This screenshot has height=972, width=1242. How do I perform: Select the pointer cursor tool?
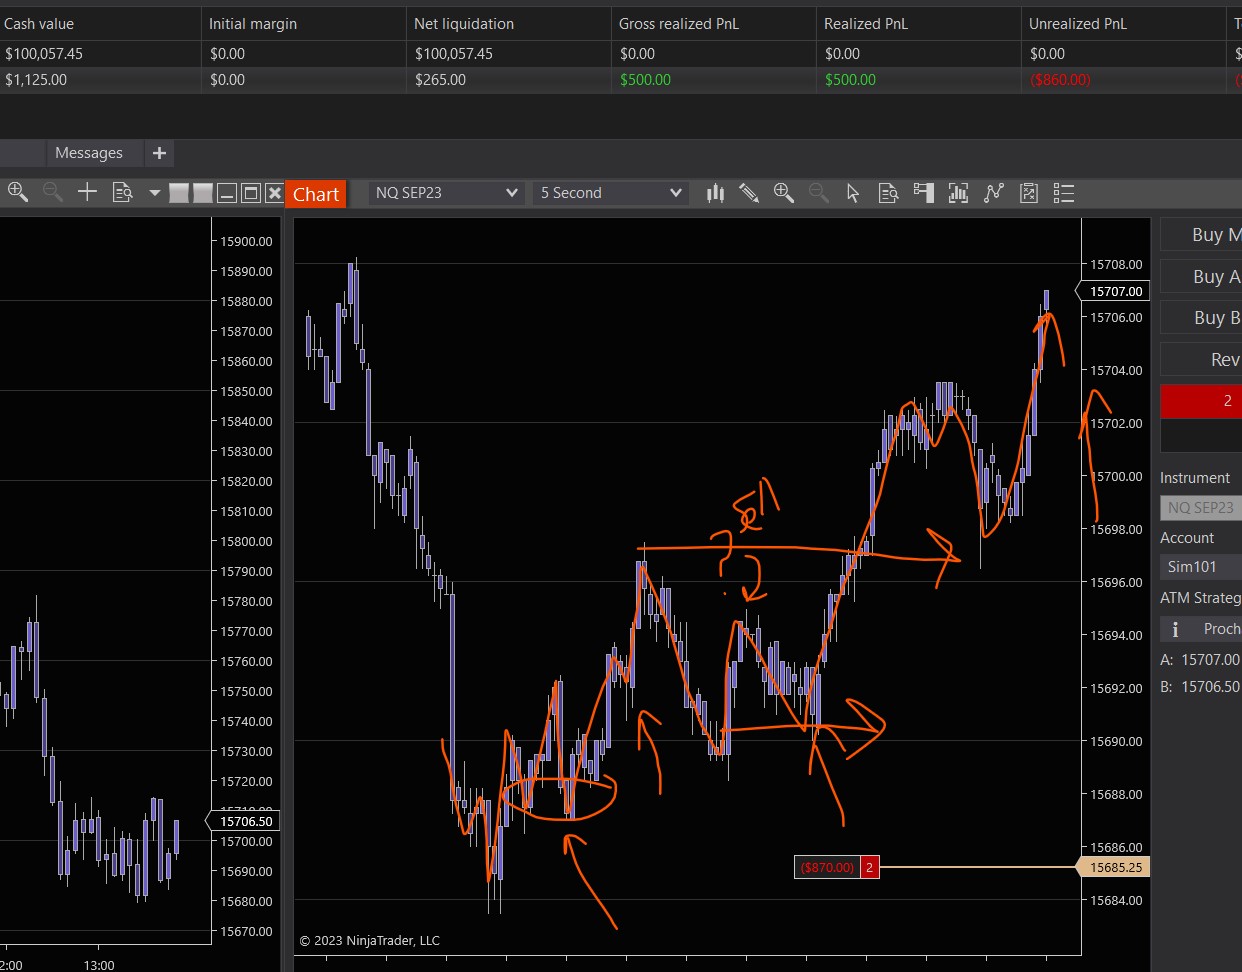pyautogui.click(x=853, y=193)
